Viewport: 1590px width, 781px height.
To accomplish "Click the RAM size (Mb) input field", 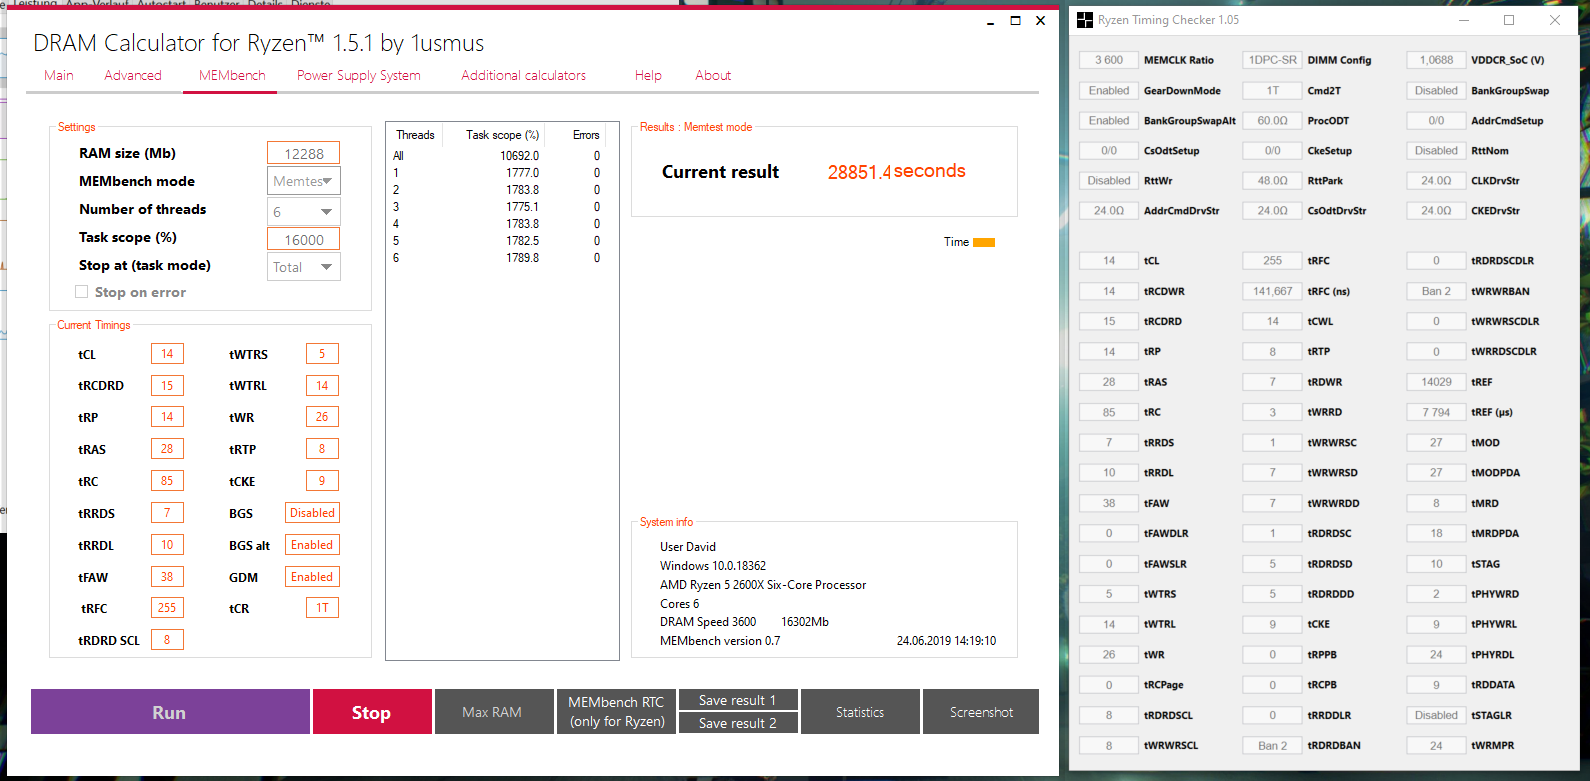I will pyautogui.click(x=304, y=153).
